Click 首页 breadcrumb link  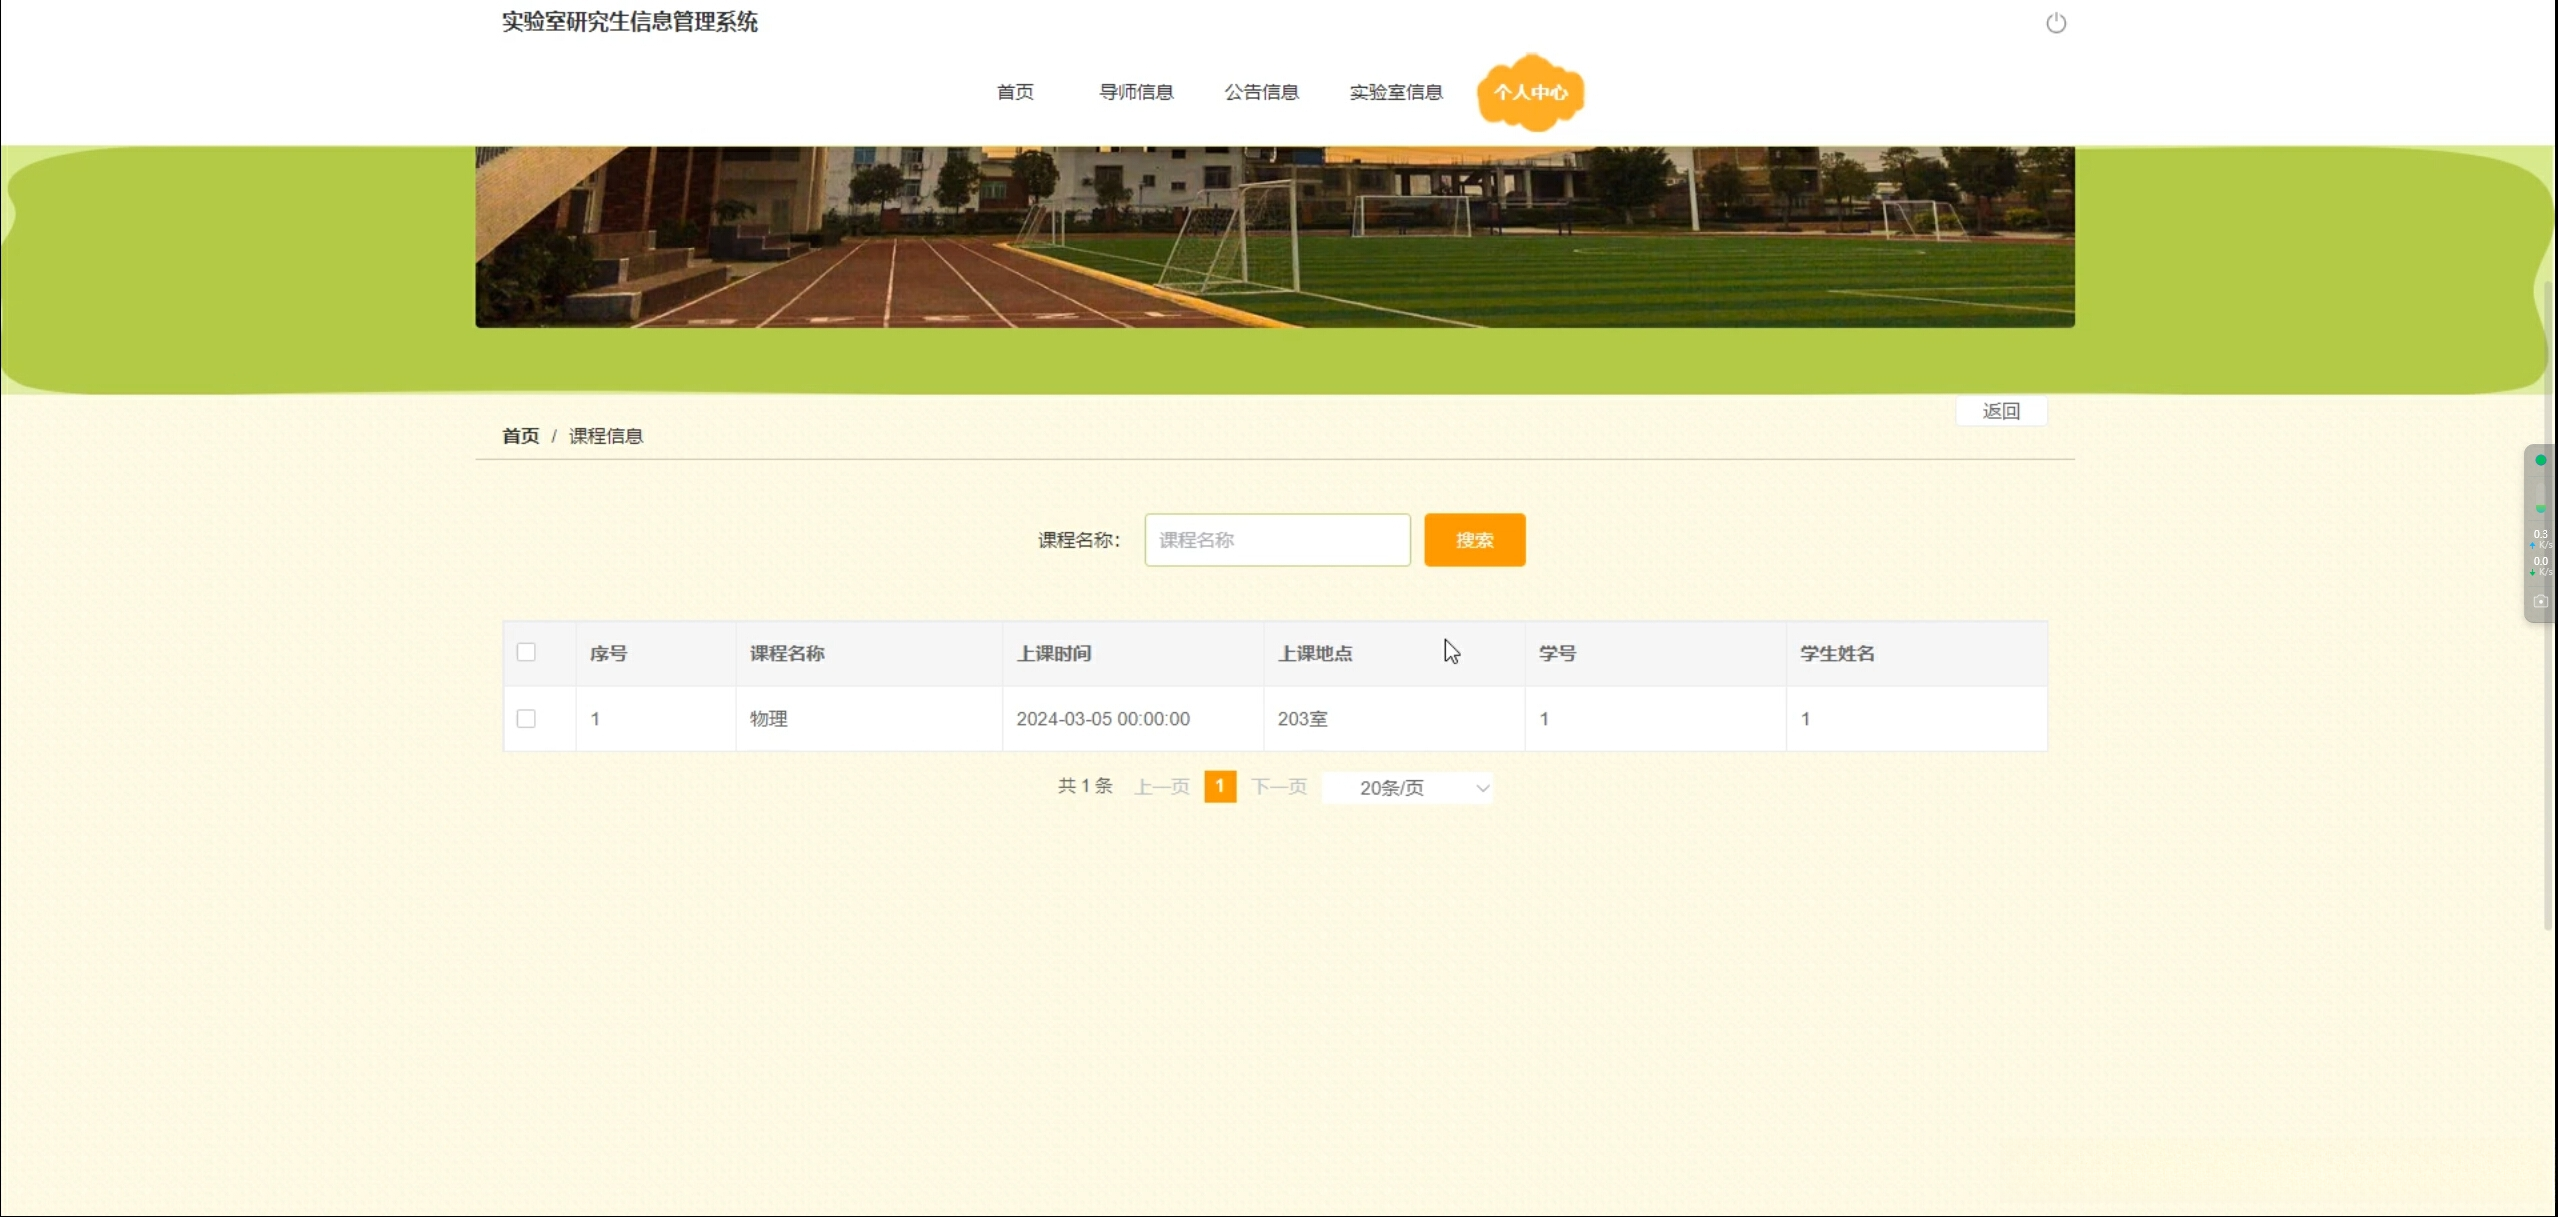click(520, 436)
